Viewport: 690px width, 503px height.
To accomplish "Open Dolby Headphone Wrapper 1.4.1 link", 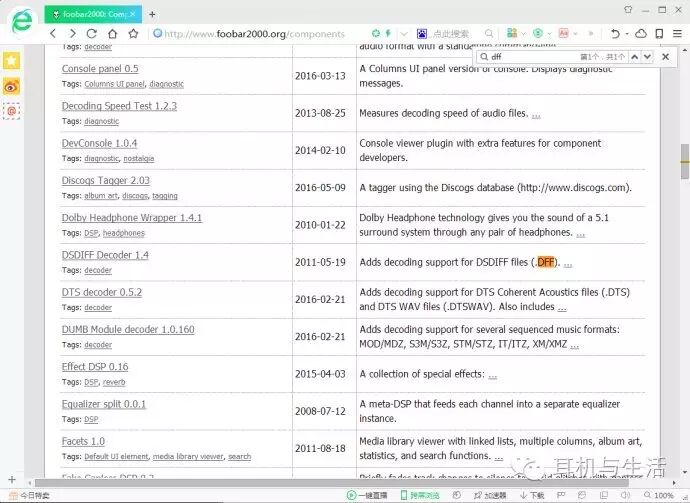I will (x=132, y=218).
